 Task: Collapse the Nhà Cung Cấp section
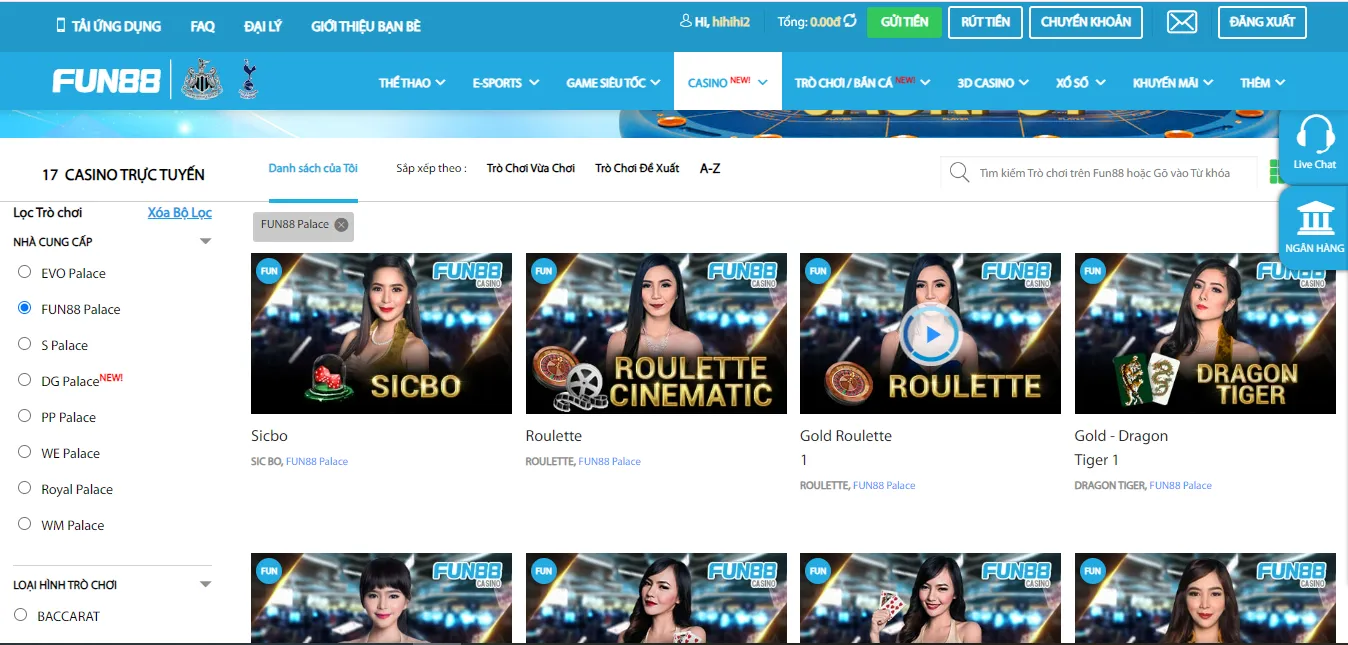(205, 242)
